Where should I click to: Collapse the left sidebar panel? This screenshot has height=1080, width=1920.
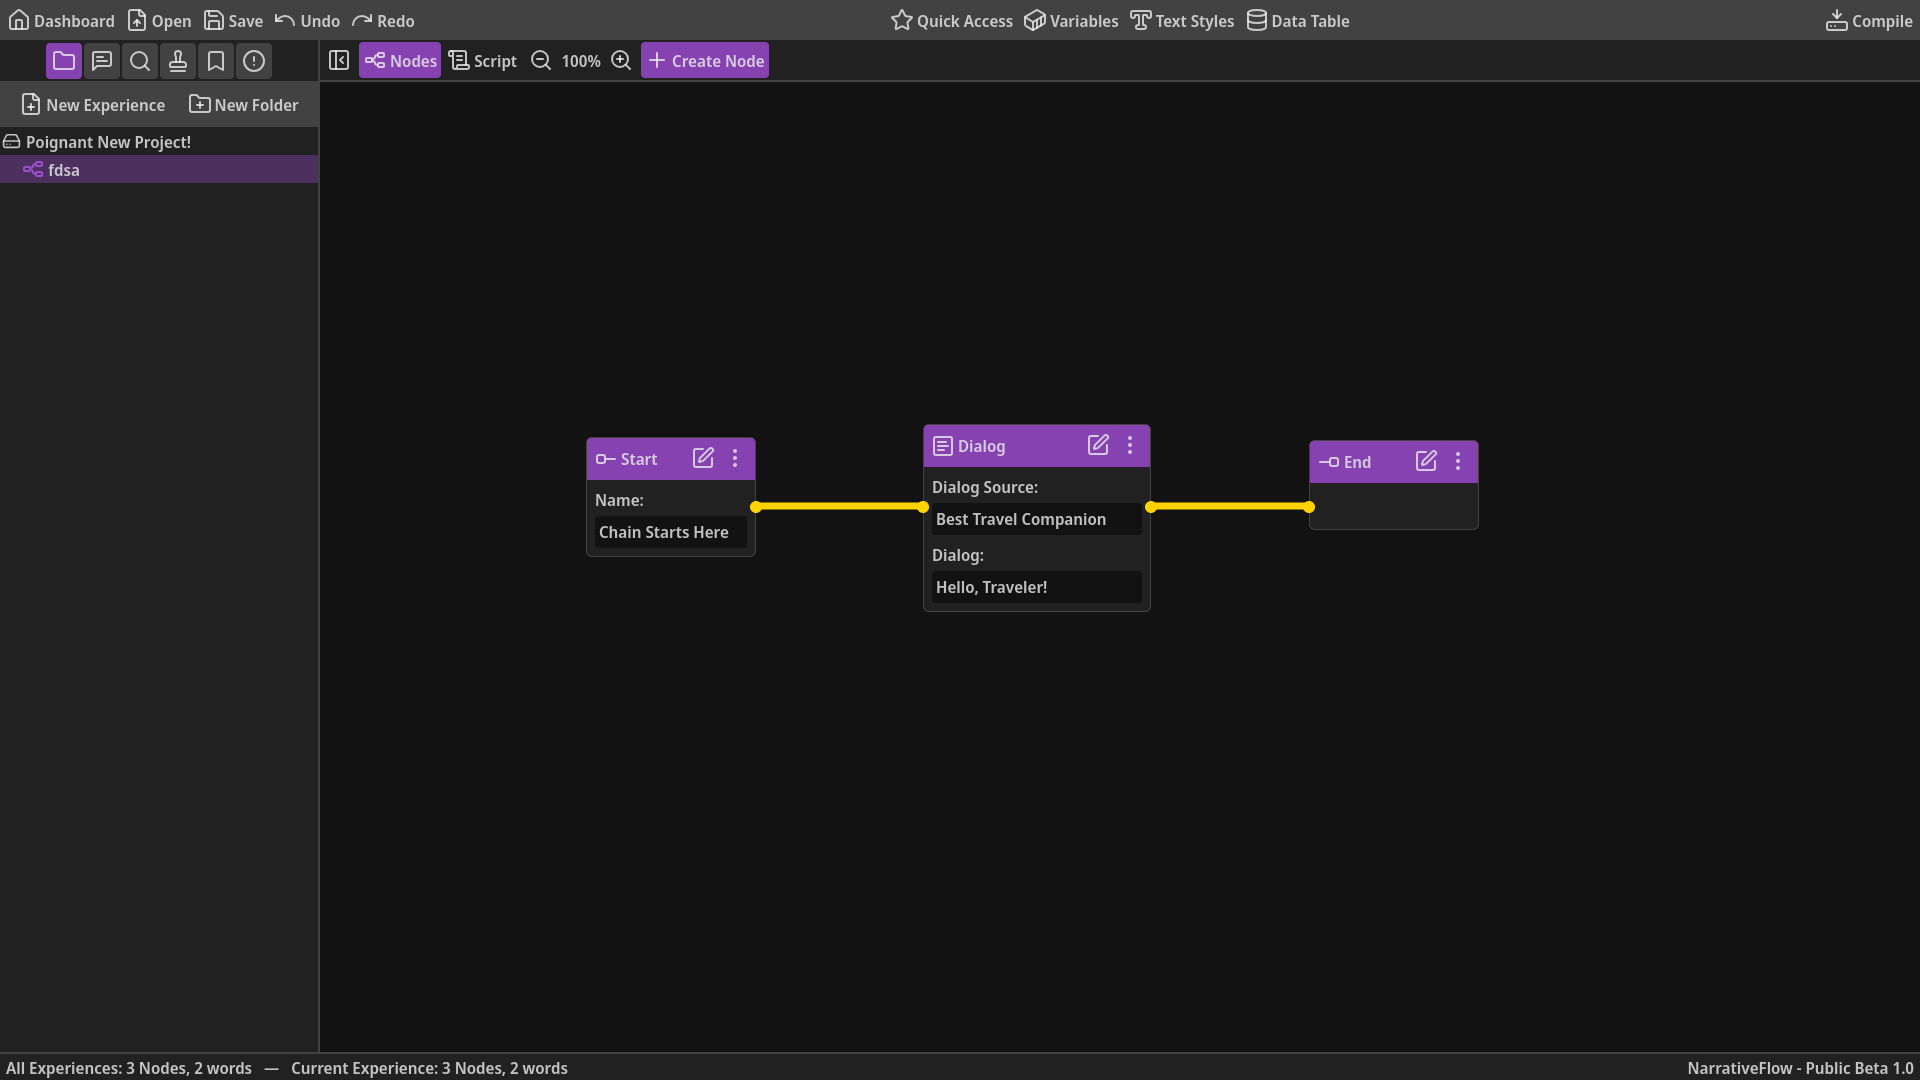click(x=339, y=61)
